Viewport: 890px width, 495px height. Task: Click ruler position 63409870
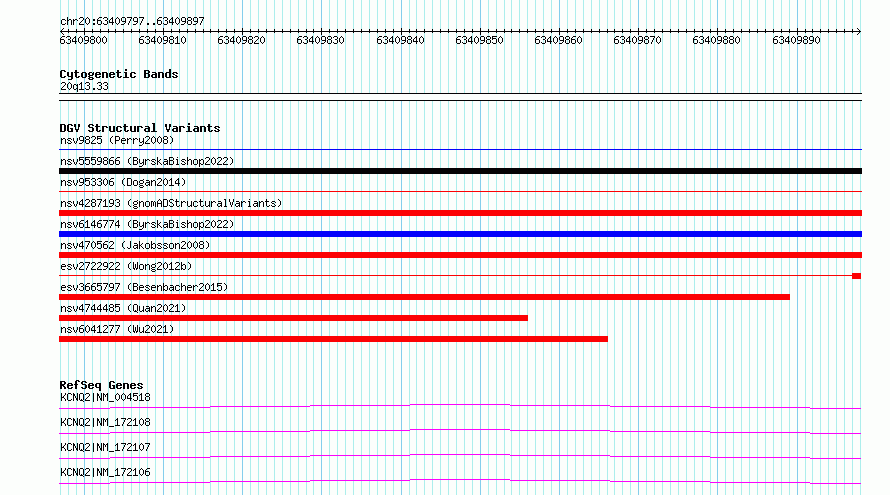click(x=637, y=40)
